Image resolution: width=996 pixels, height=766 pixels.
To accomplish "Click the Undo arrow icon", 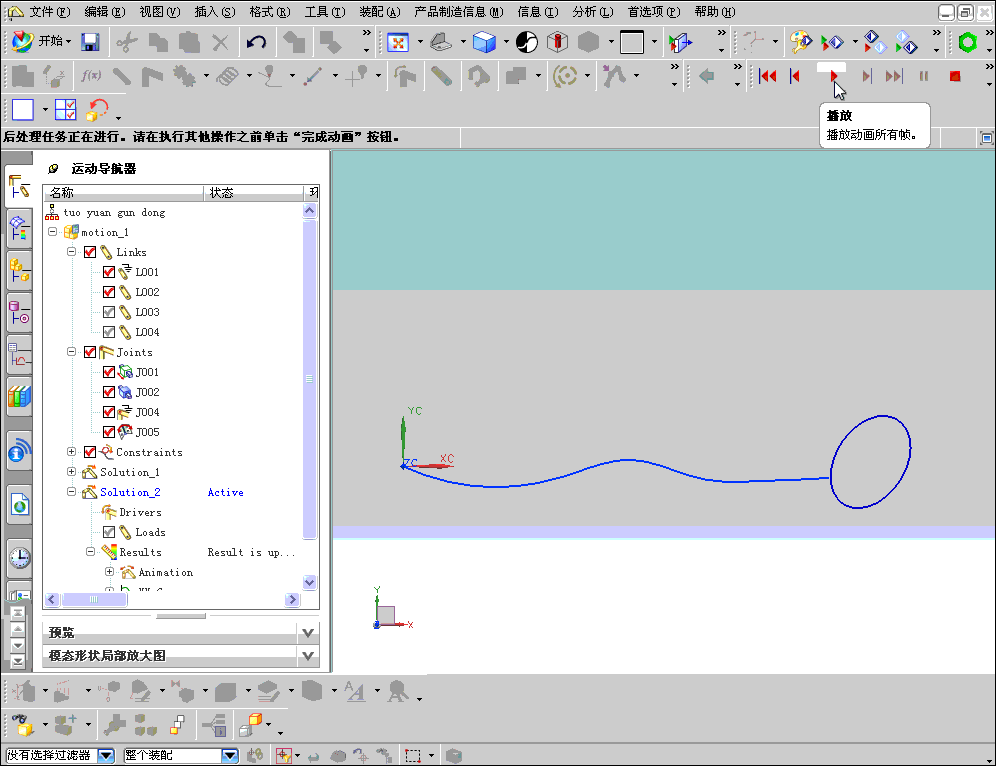I will 257,43.
